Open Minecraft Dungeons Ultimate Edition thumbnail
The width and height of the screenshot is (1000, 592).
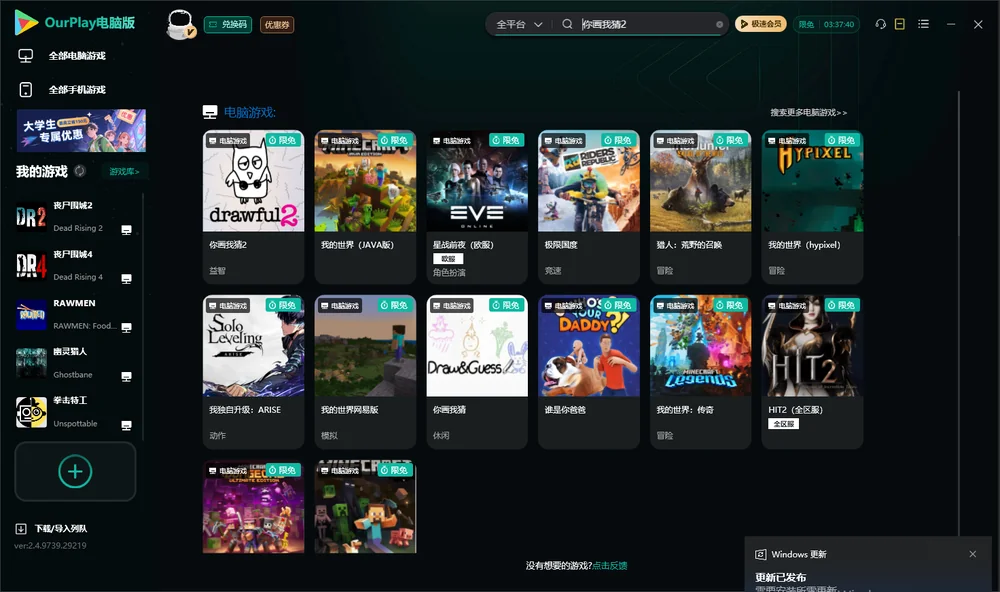coord(253,507)
